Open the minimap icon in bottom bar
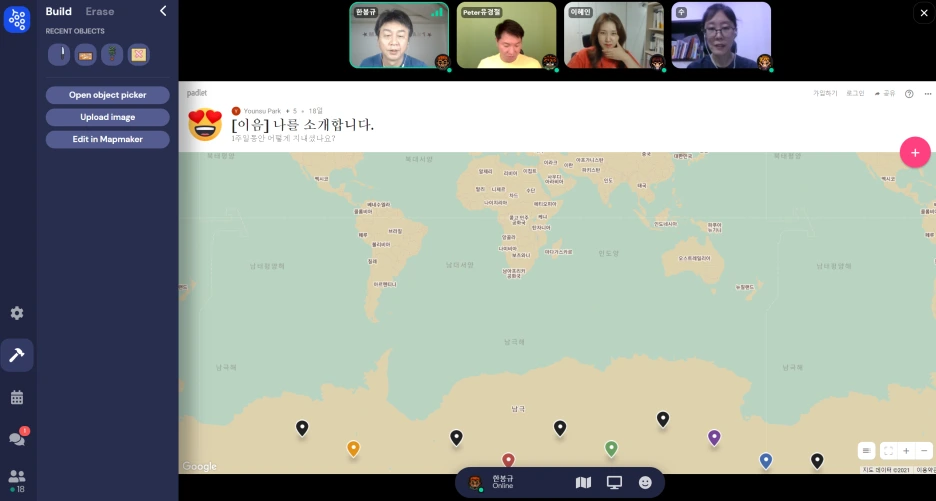This screenshot has height=501, width=936. [x=583, y=482]
